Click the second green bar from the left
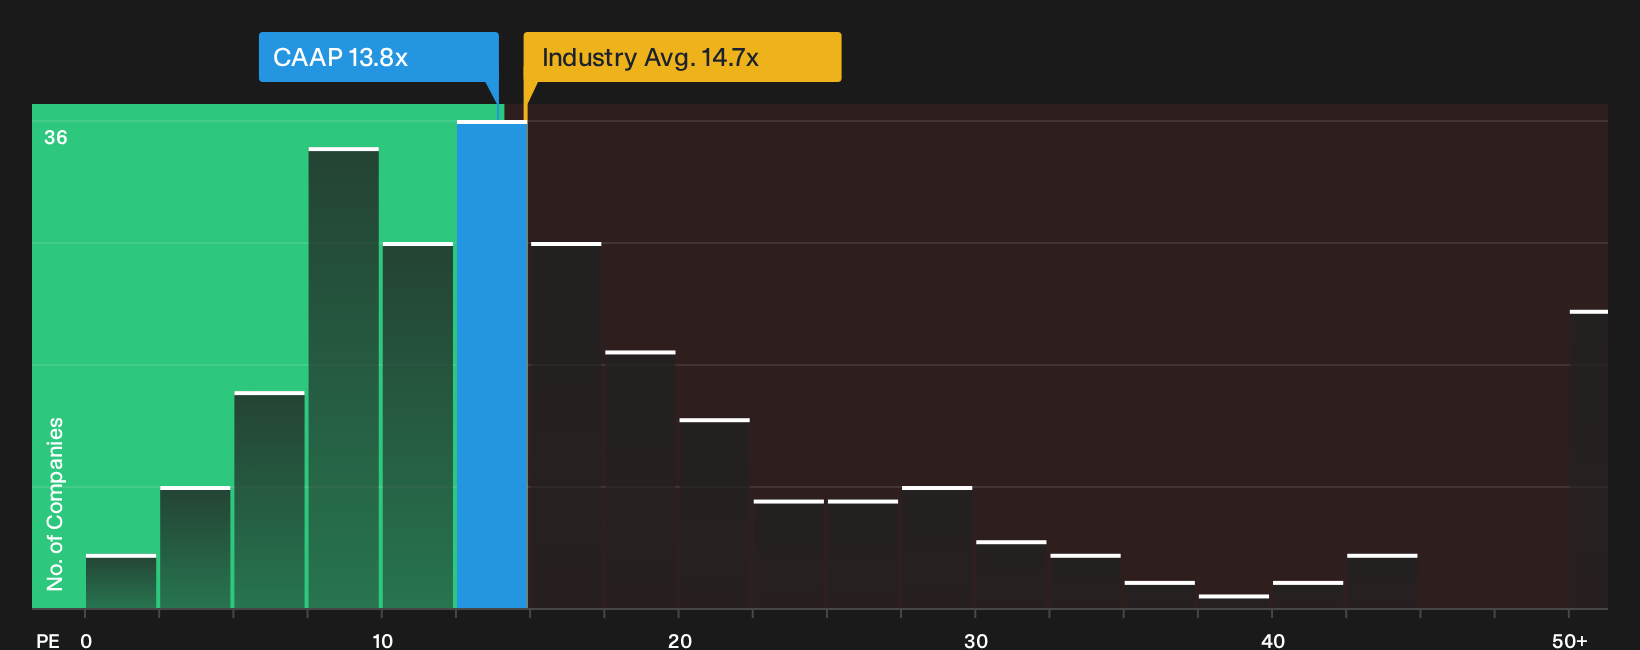The image size is (1640, 650). coord(195,547)
